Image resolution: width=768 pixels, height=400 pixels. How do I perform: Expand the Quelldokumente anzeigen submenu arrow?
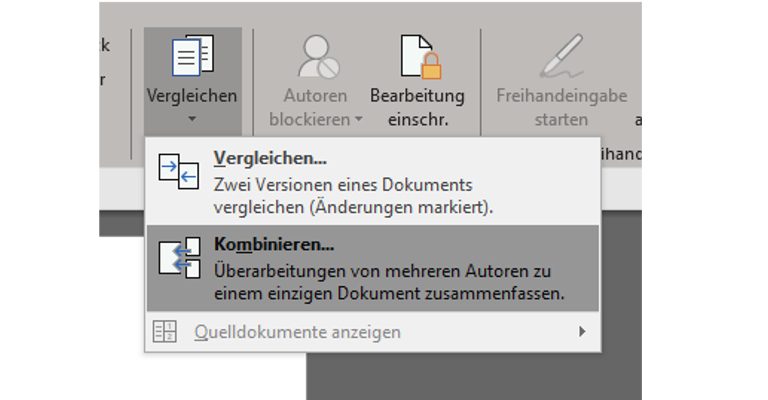coord(582,331)
